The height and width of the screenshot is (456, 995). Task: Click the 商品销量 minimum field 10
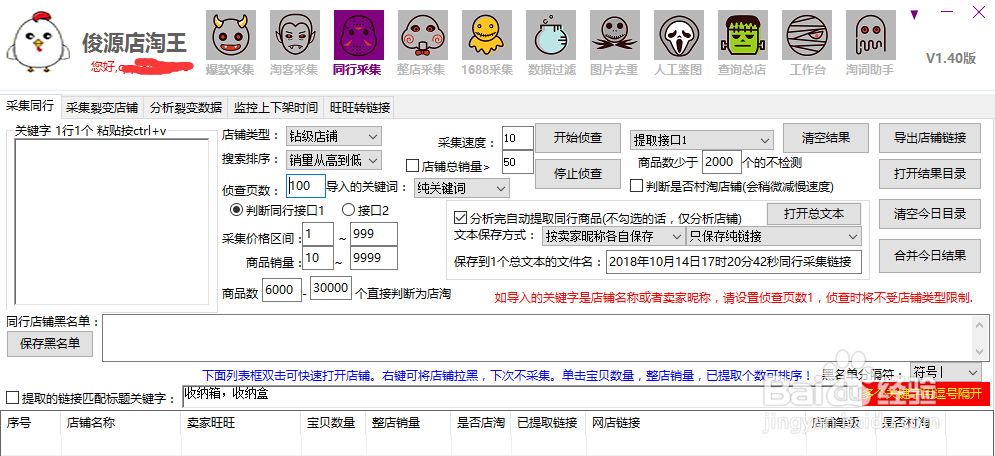coord(318,259)
